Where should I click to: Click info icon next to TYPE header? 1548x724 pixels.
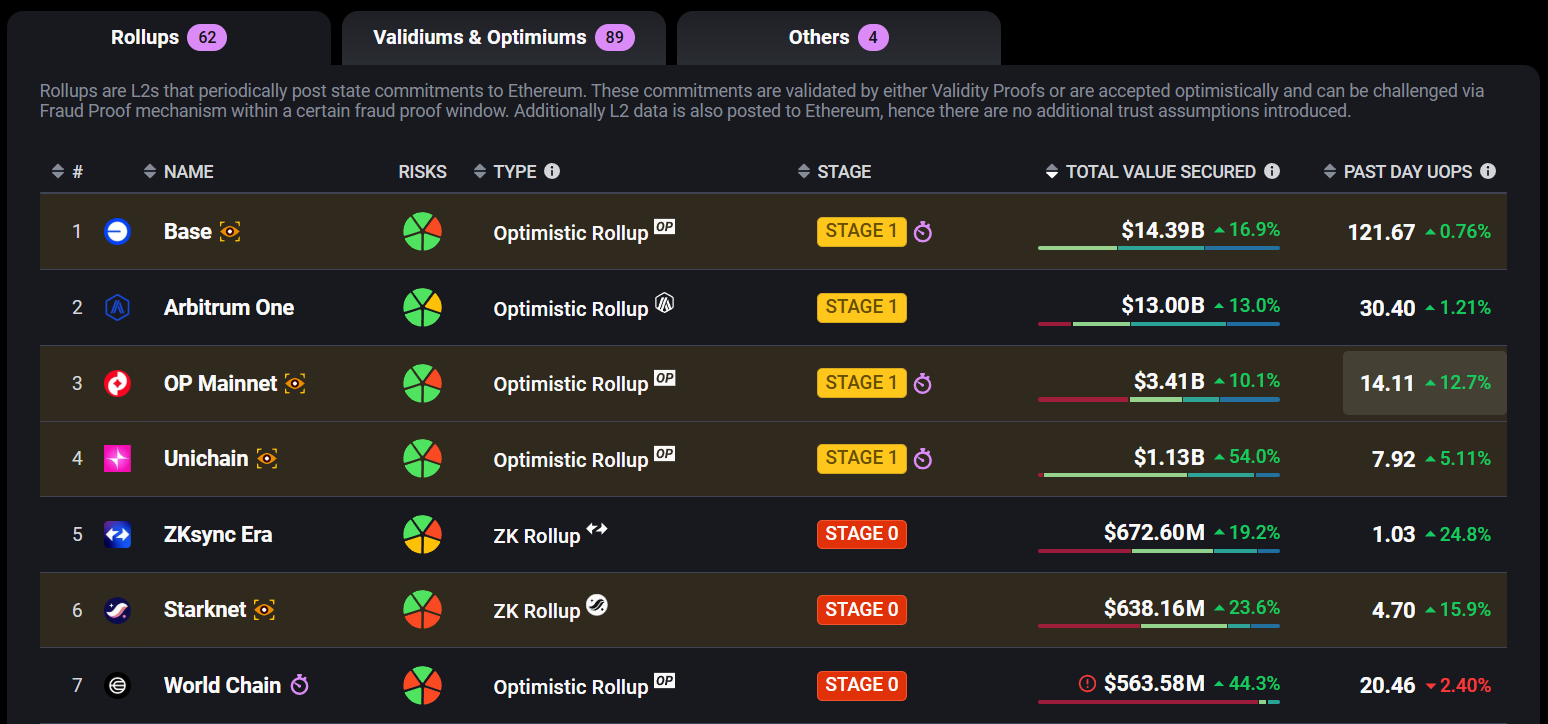point(552,171)
